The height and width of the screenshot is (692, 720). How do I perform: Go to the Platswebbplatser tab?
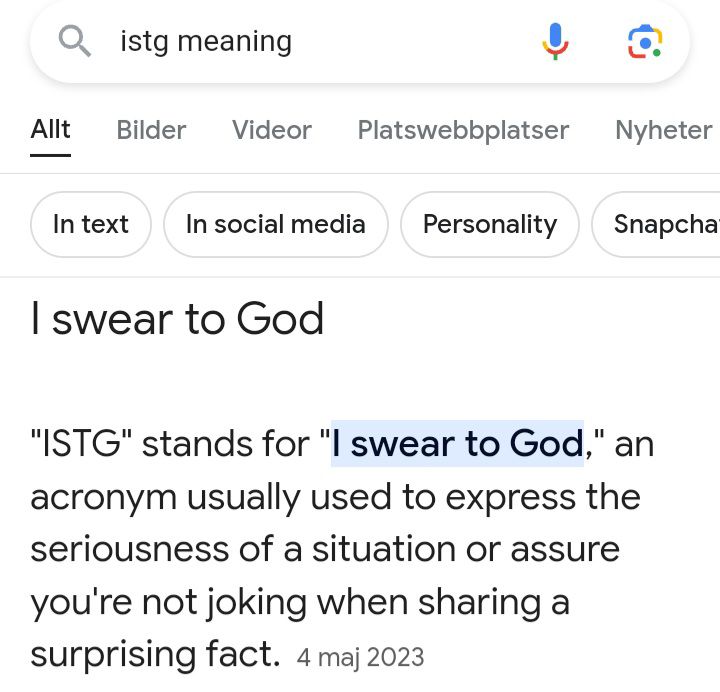pos(463,130)
